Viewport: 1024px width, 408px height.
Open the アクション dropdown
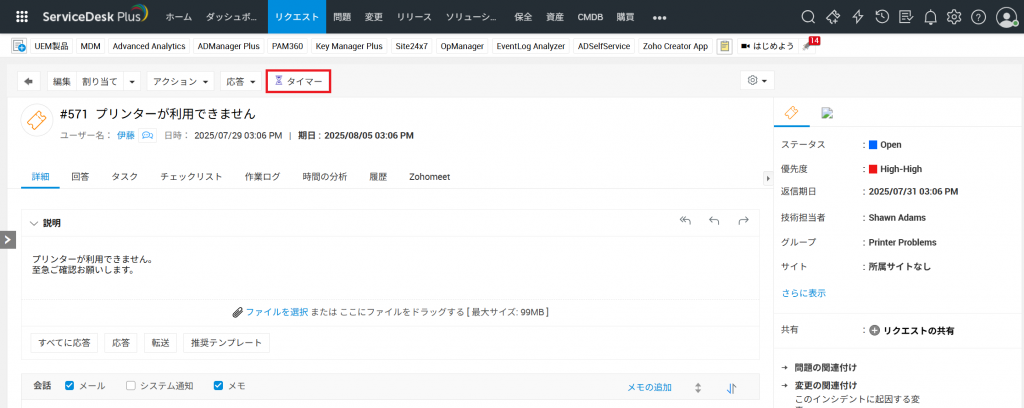[180, 81]
